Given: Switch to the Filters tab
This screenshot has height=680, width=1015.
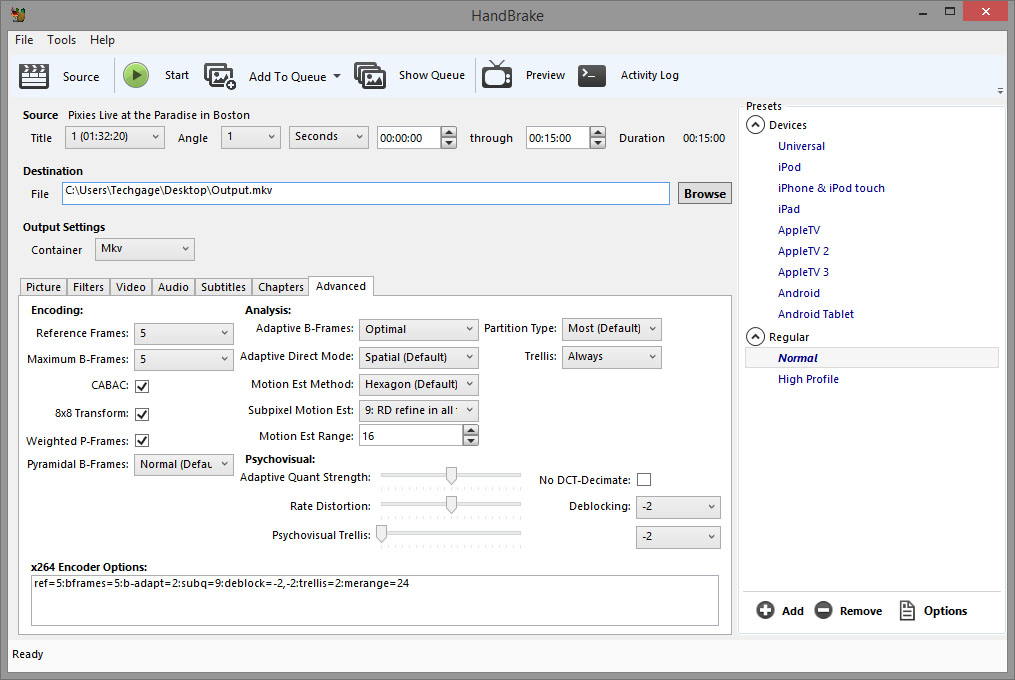Looking at the screenshot, I should tap(88, 287).
